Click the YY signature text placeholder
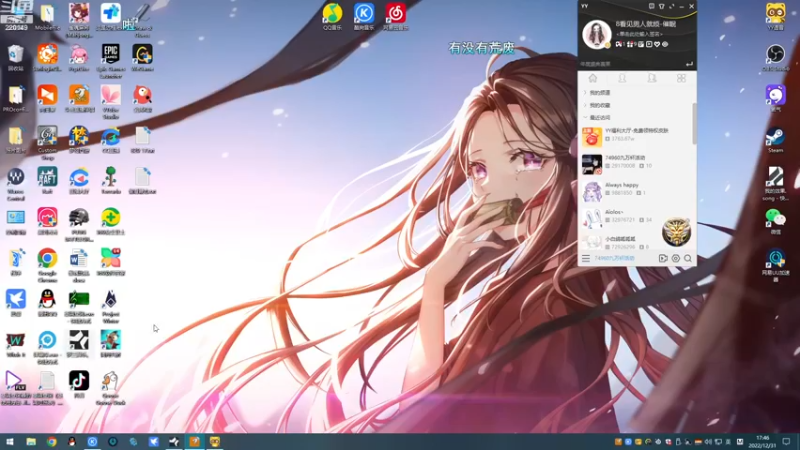The width and height of the screenshot is (800, 450). point(639,34)
